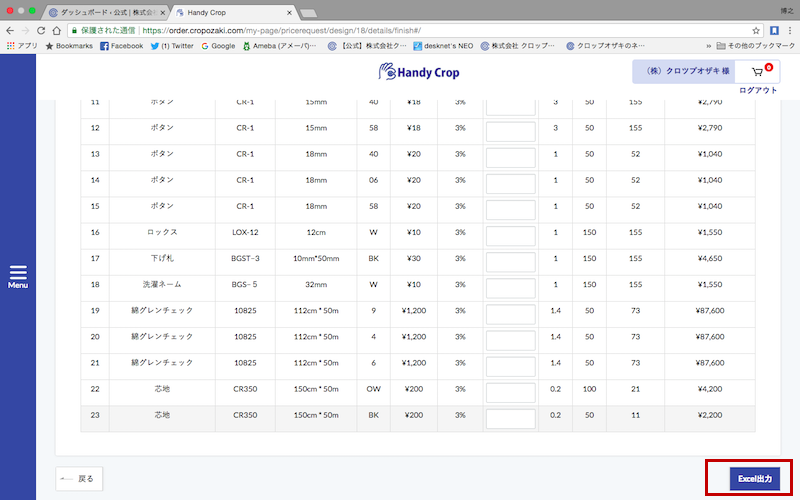Screen dimensions: 800x500
Task: Click the input field in row 20
Action: (511, 340)
